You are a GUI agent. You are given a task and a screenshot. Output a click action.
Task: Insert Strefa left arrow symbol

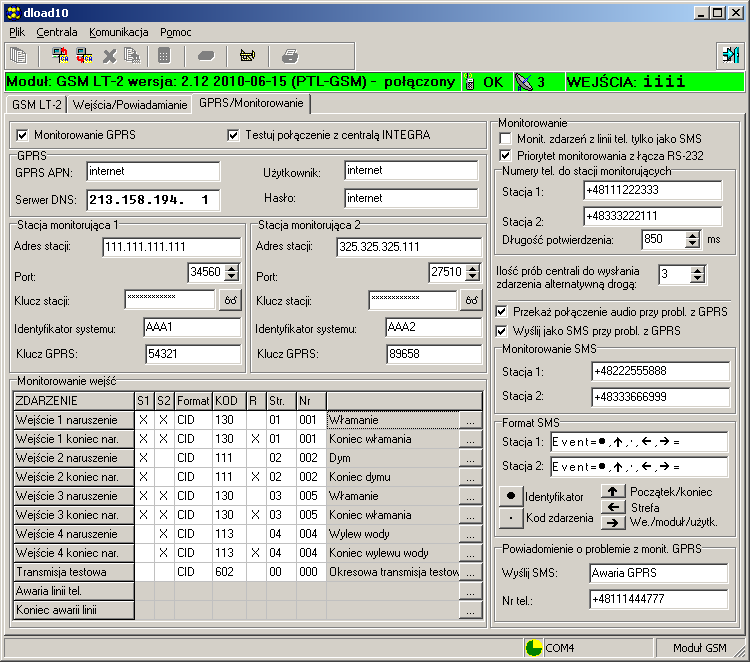(613, 507)
